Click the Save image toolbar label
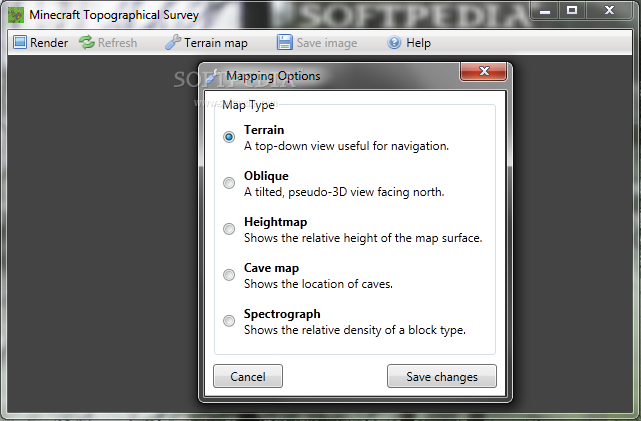 coord(327,43)
